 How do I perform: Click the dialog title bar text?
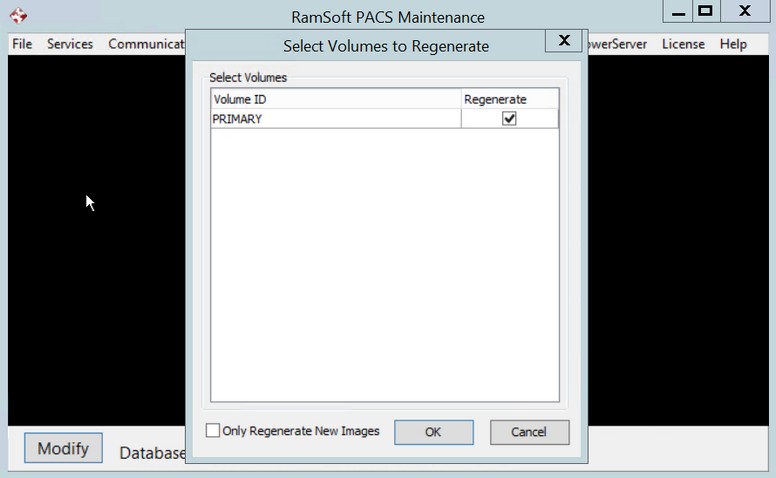click(x=386, y=46)
